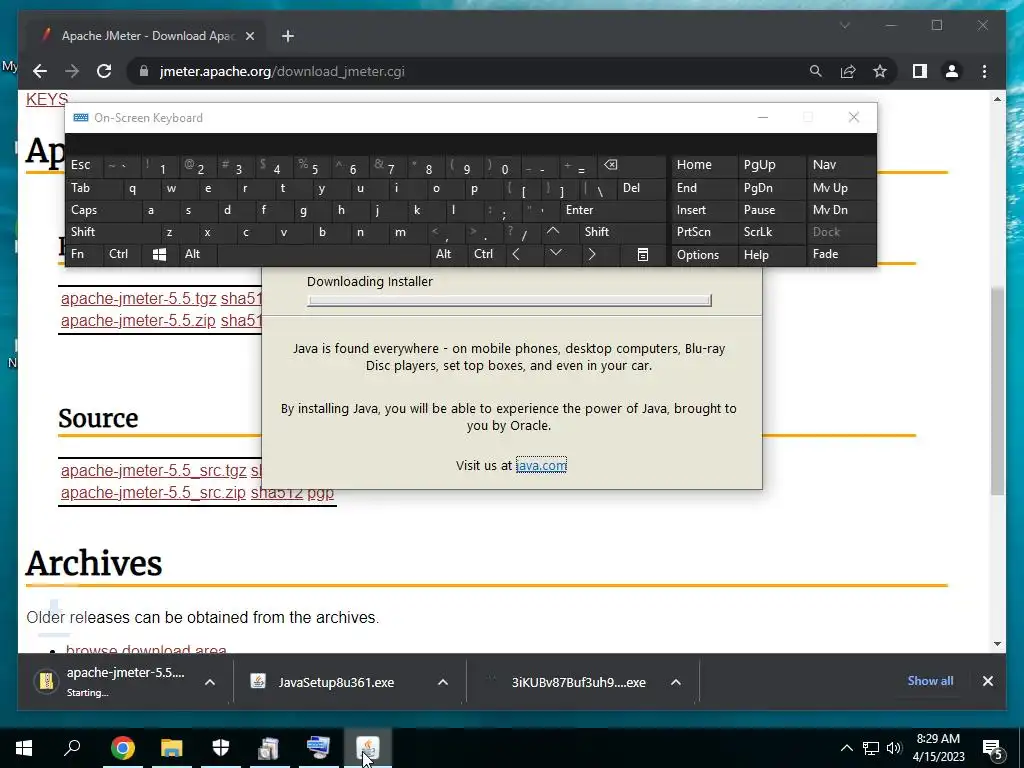This screenshot has width=1024, height=768.
Task: Tap the context menu key on On-Screen Keyboard
Action: click(x=643, y=255)
